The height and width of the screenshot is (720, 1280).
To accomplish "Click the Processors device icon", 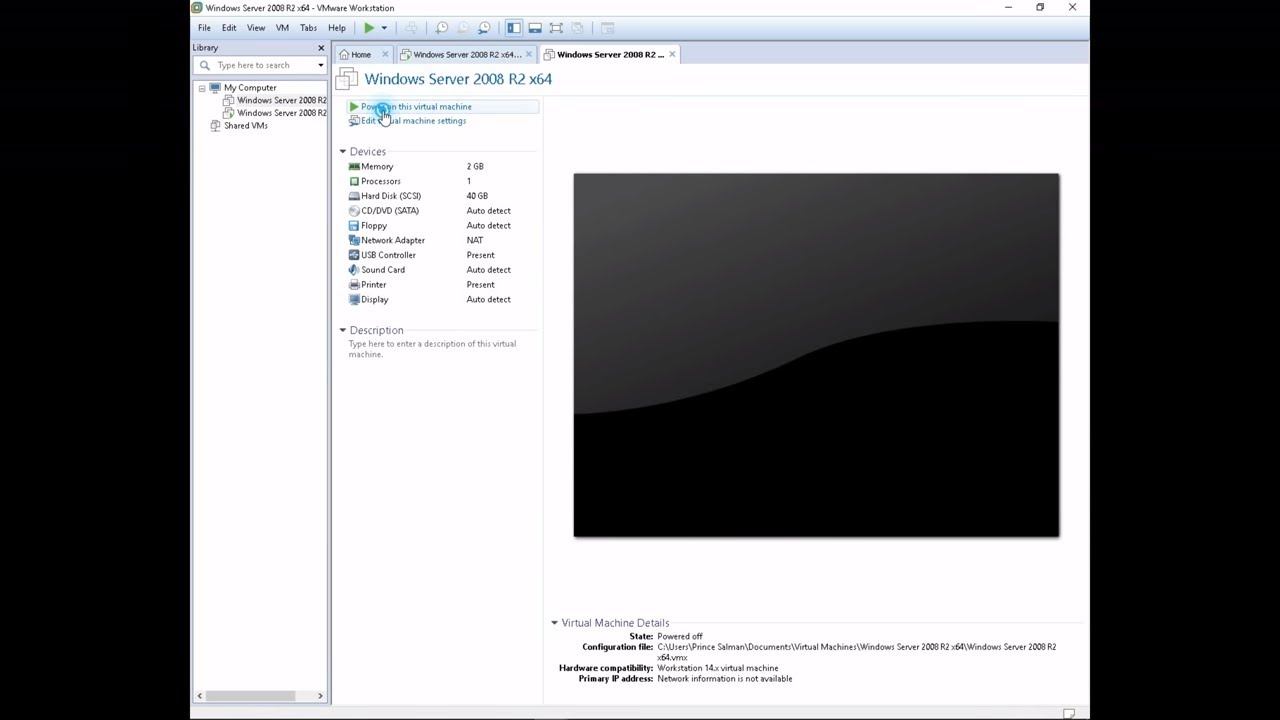I will (354, 181).
